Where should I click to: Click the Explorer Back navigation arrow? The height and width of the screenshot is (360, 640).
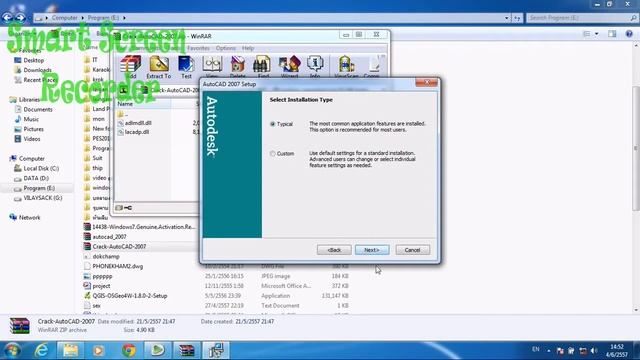click(7, 18)
